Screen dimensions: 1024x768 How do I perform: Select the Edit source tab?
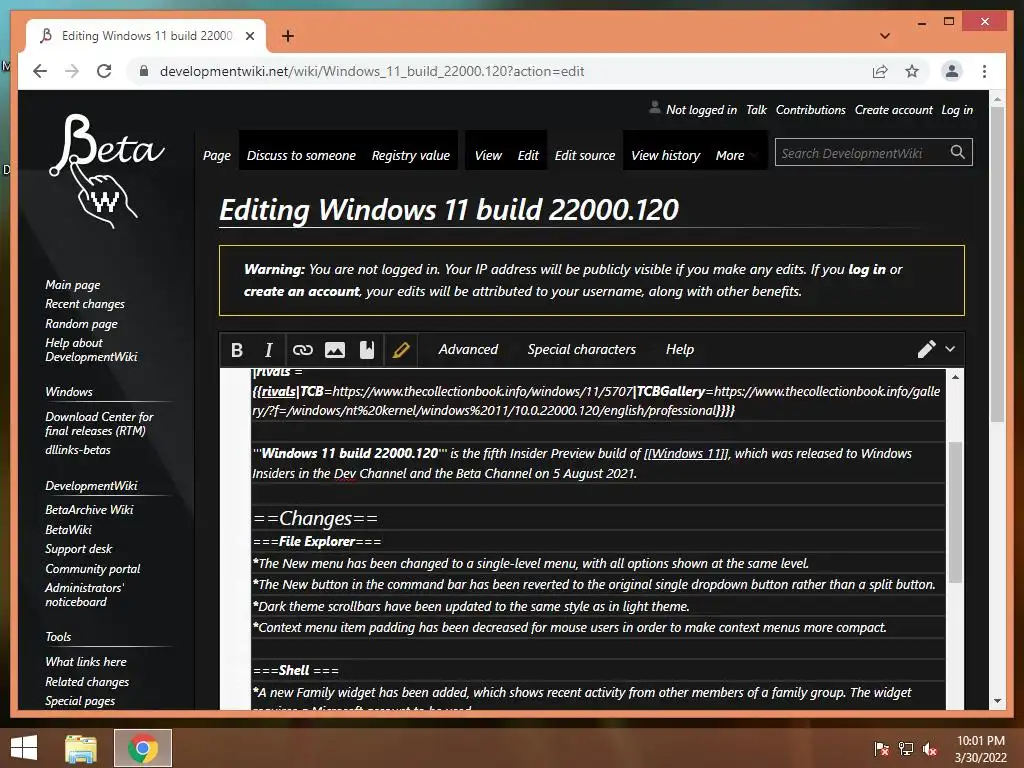pyautogui.click(x=584, y=155)
